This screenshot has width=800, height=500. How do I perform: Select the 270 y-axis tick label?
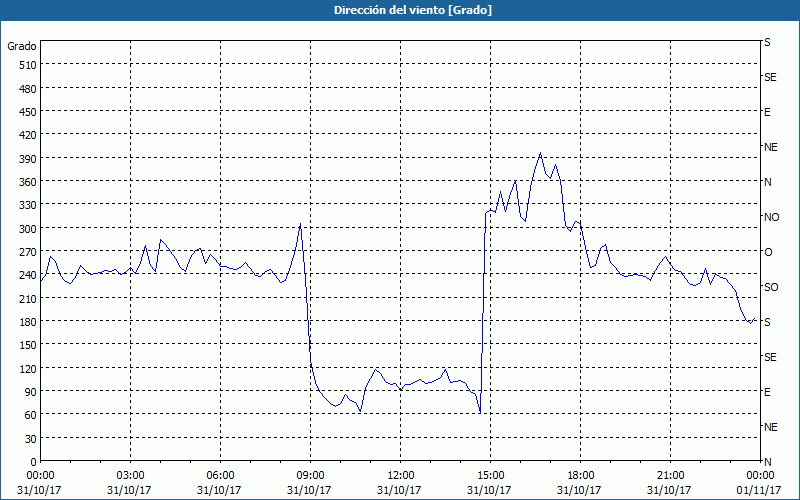click(28, 252)
